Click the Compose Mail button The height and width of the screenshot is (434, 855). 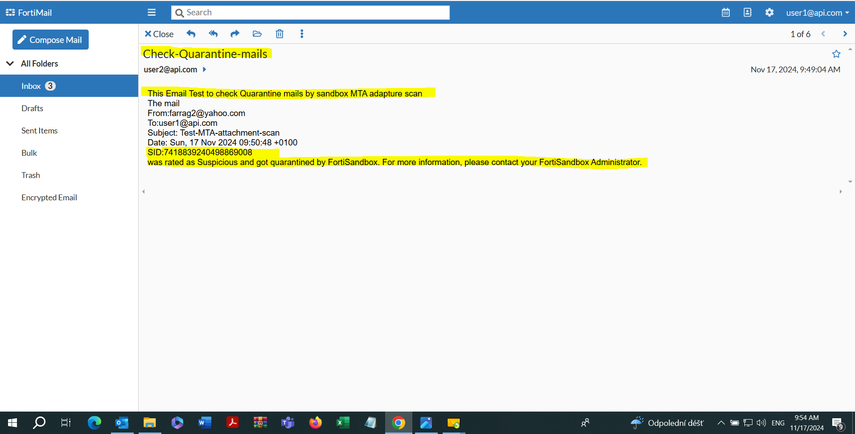pos(51,40)
